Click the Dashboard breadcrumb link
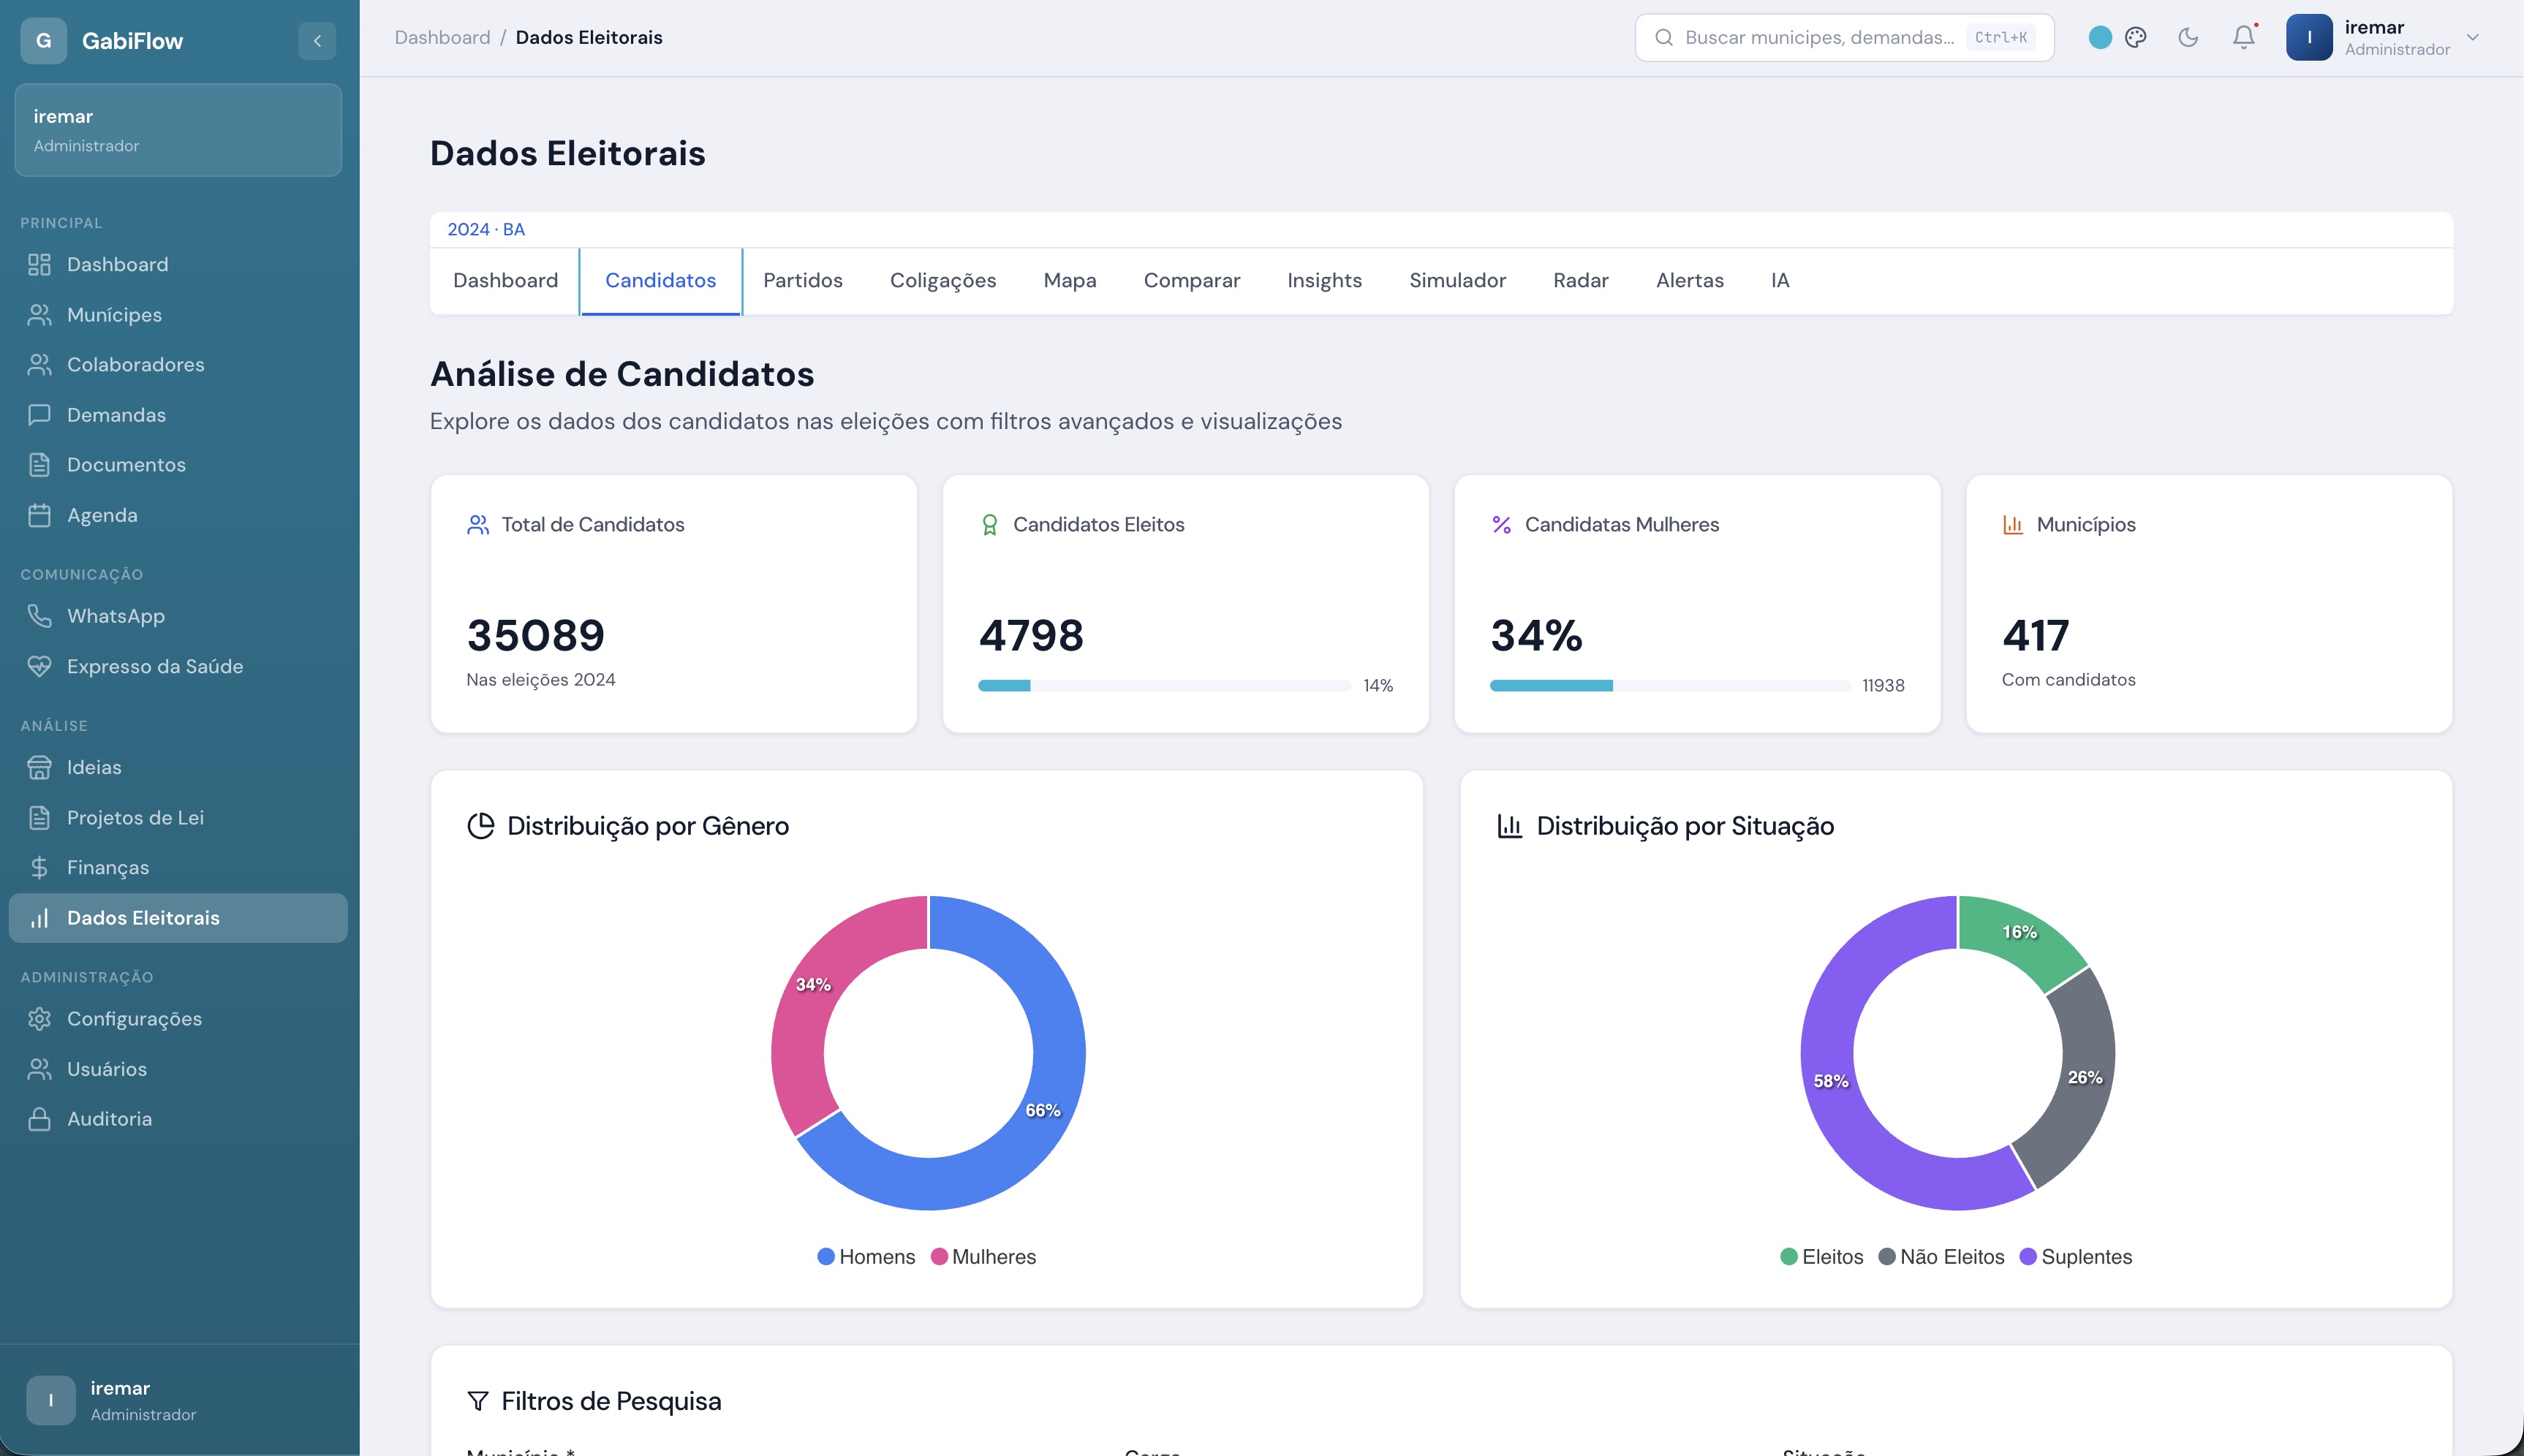 tap(443, 38)
